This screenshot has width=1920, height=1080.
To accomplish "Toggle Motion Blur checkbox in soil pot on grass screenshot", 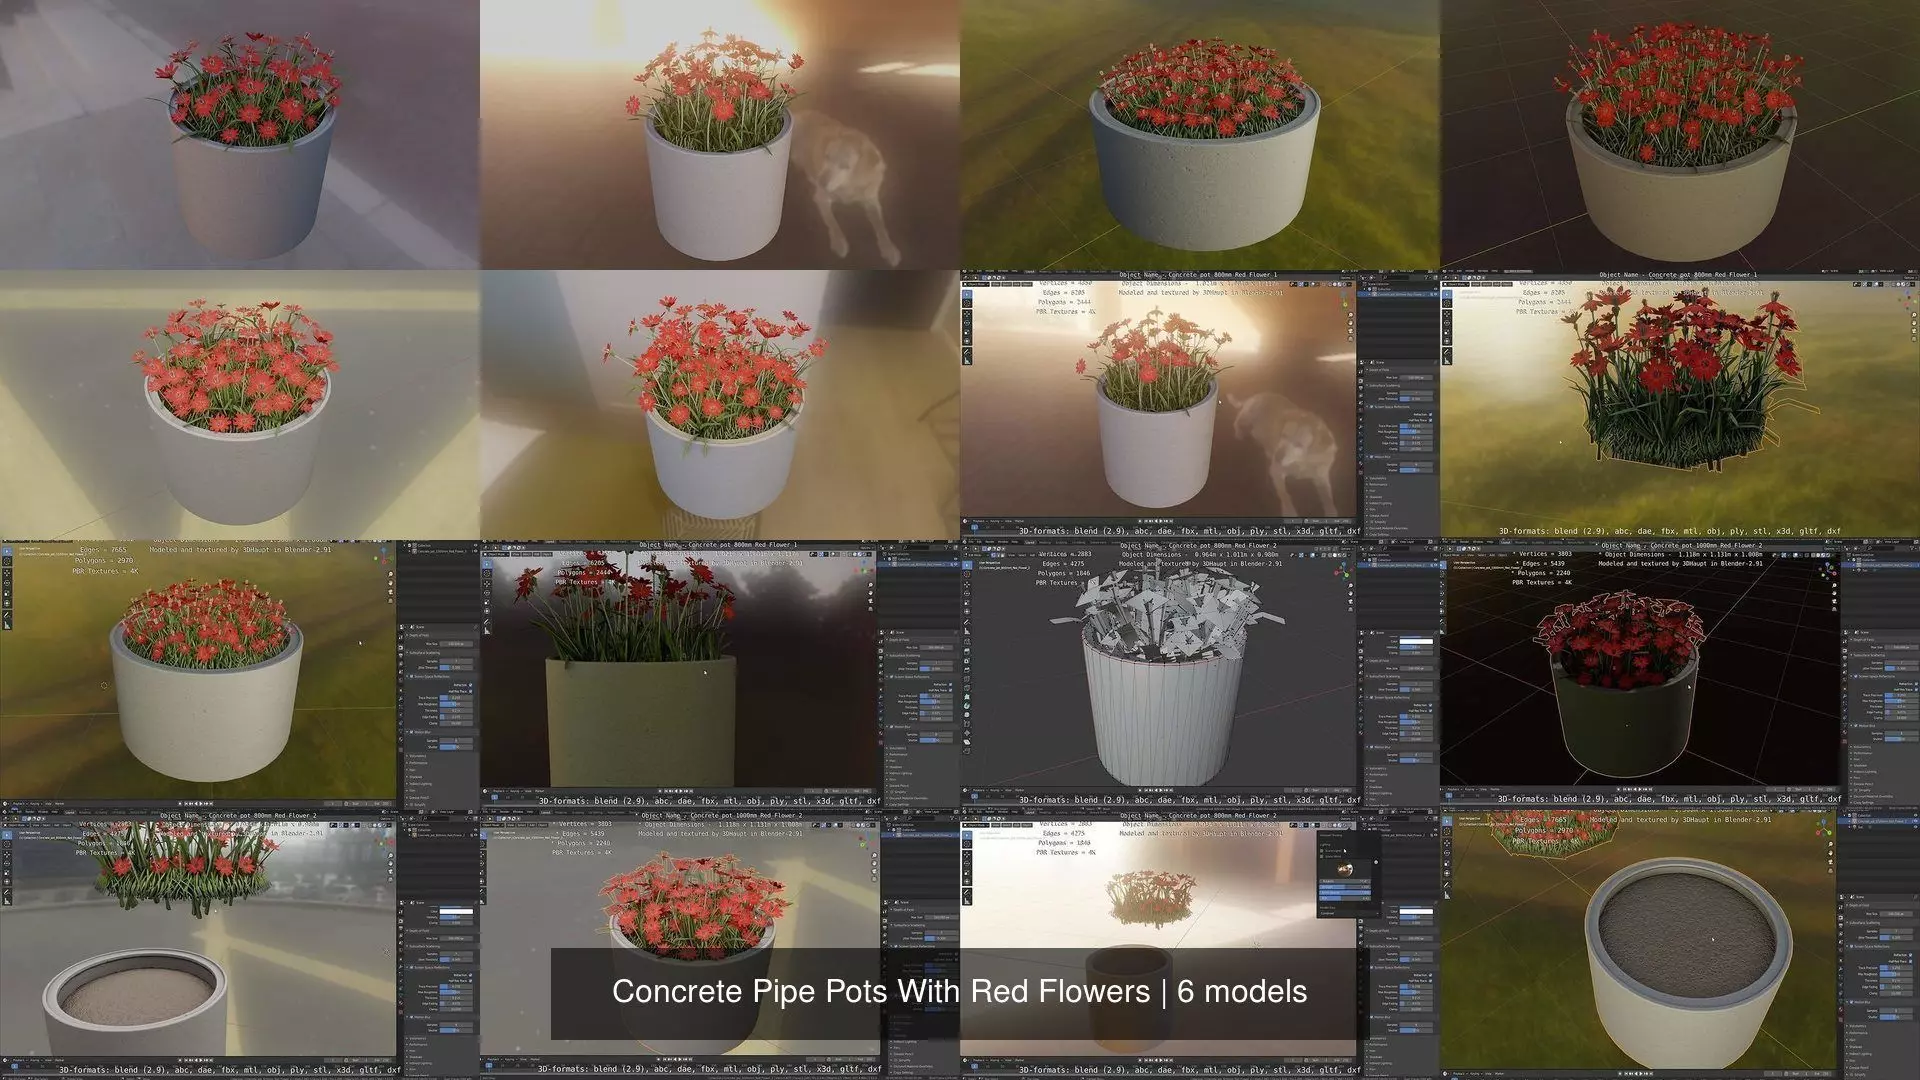I will click(x=1851, y=1002).
